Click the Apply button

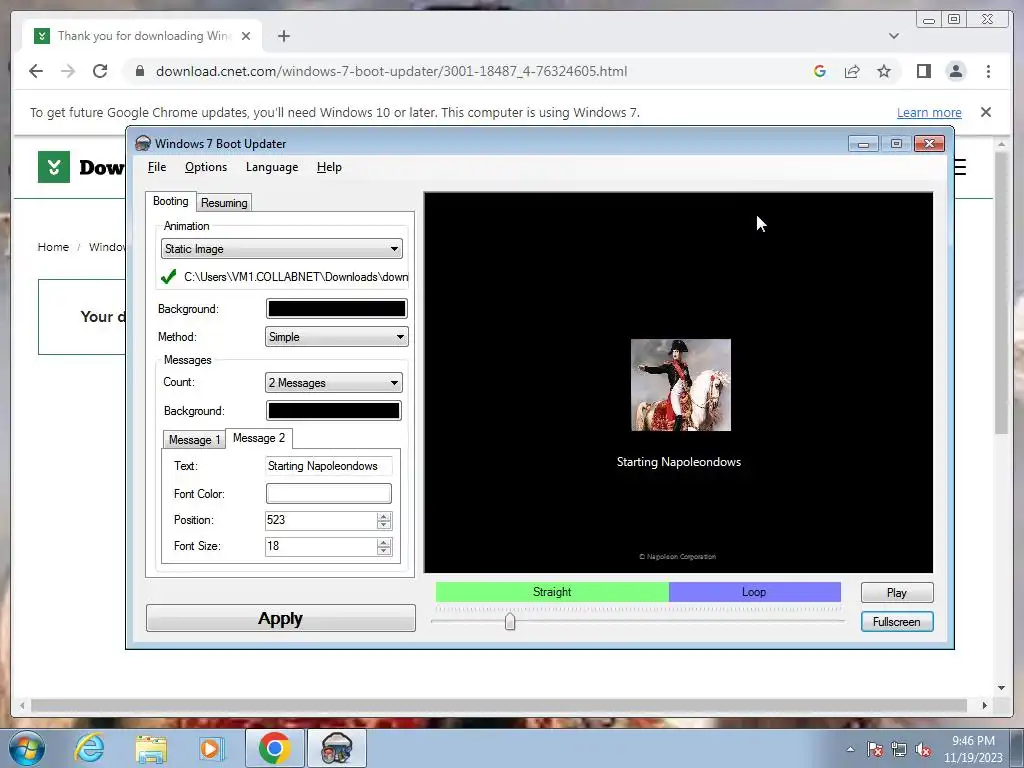pyautogui.click(x=281, y=618)
